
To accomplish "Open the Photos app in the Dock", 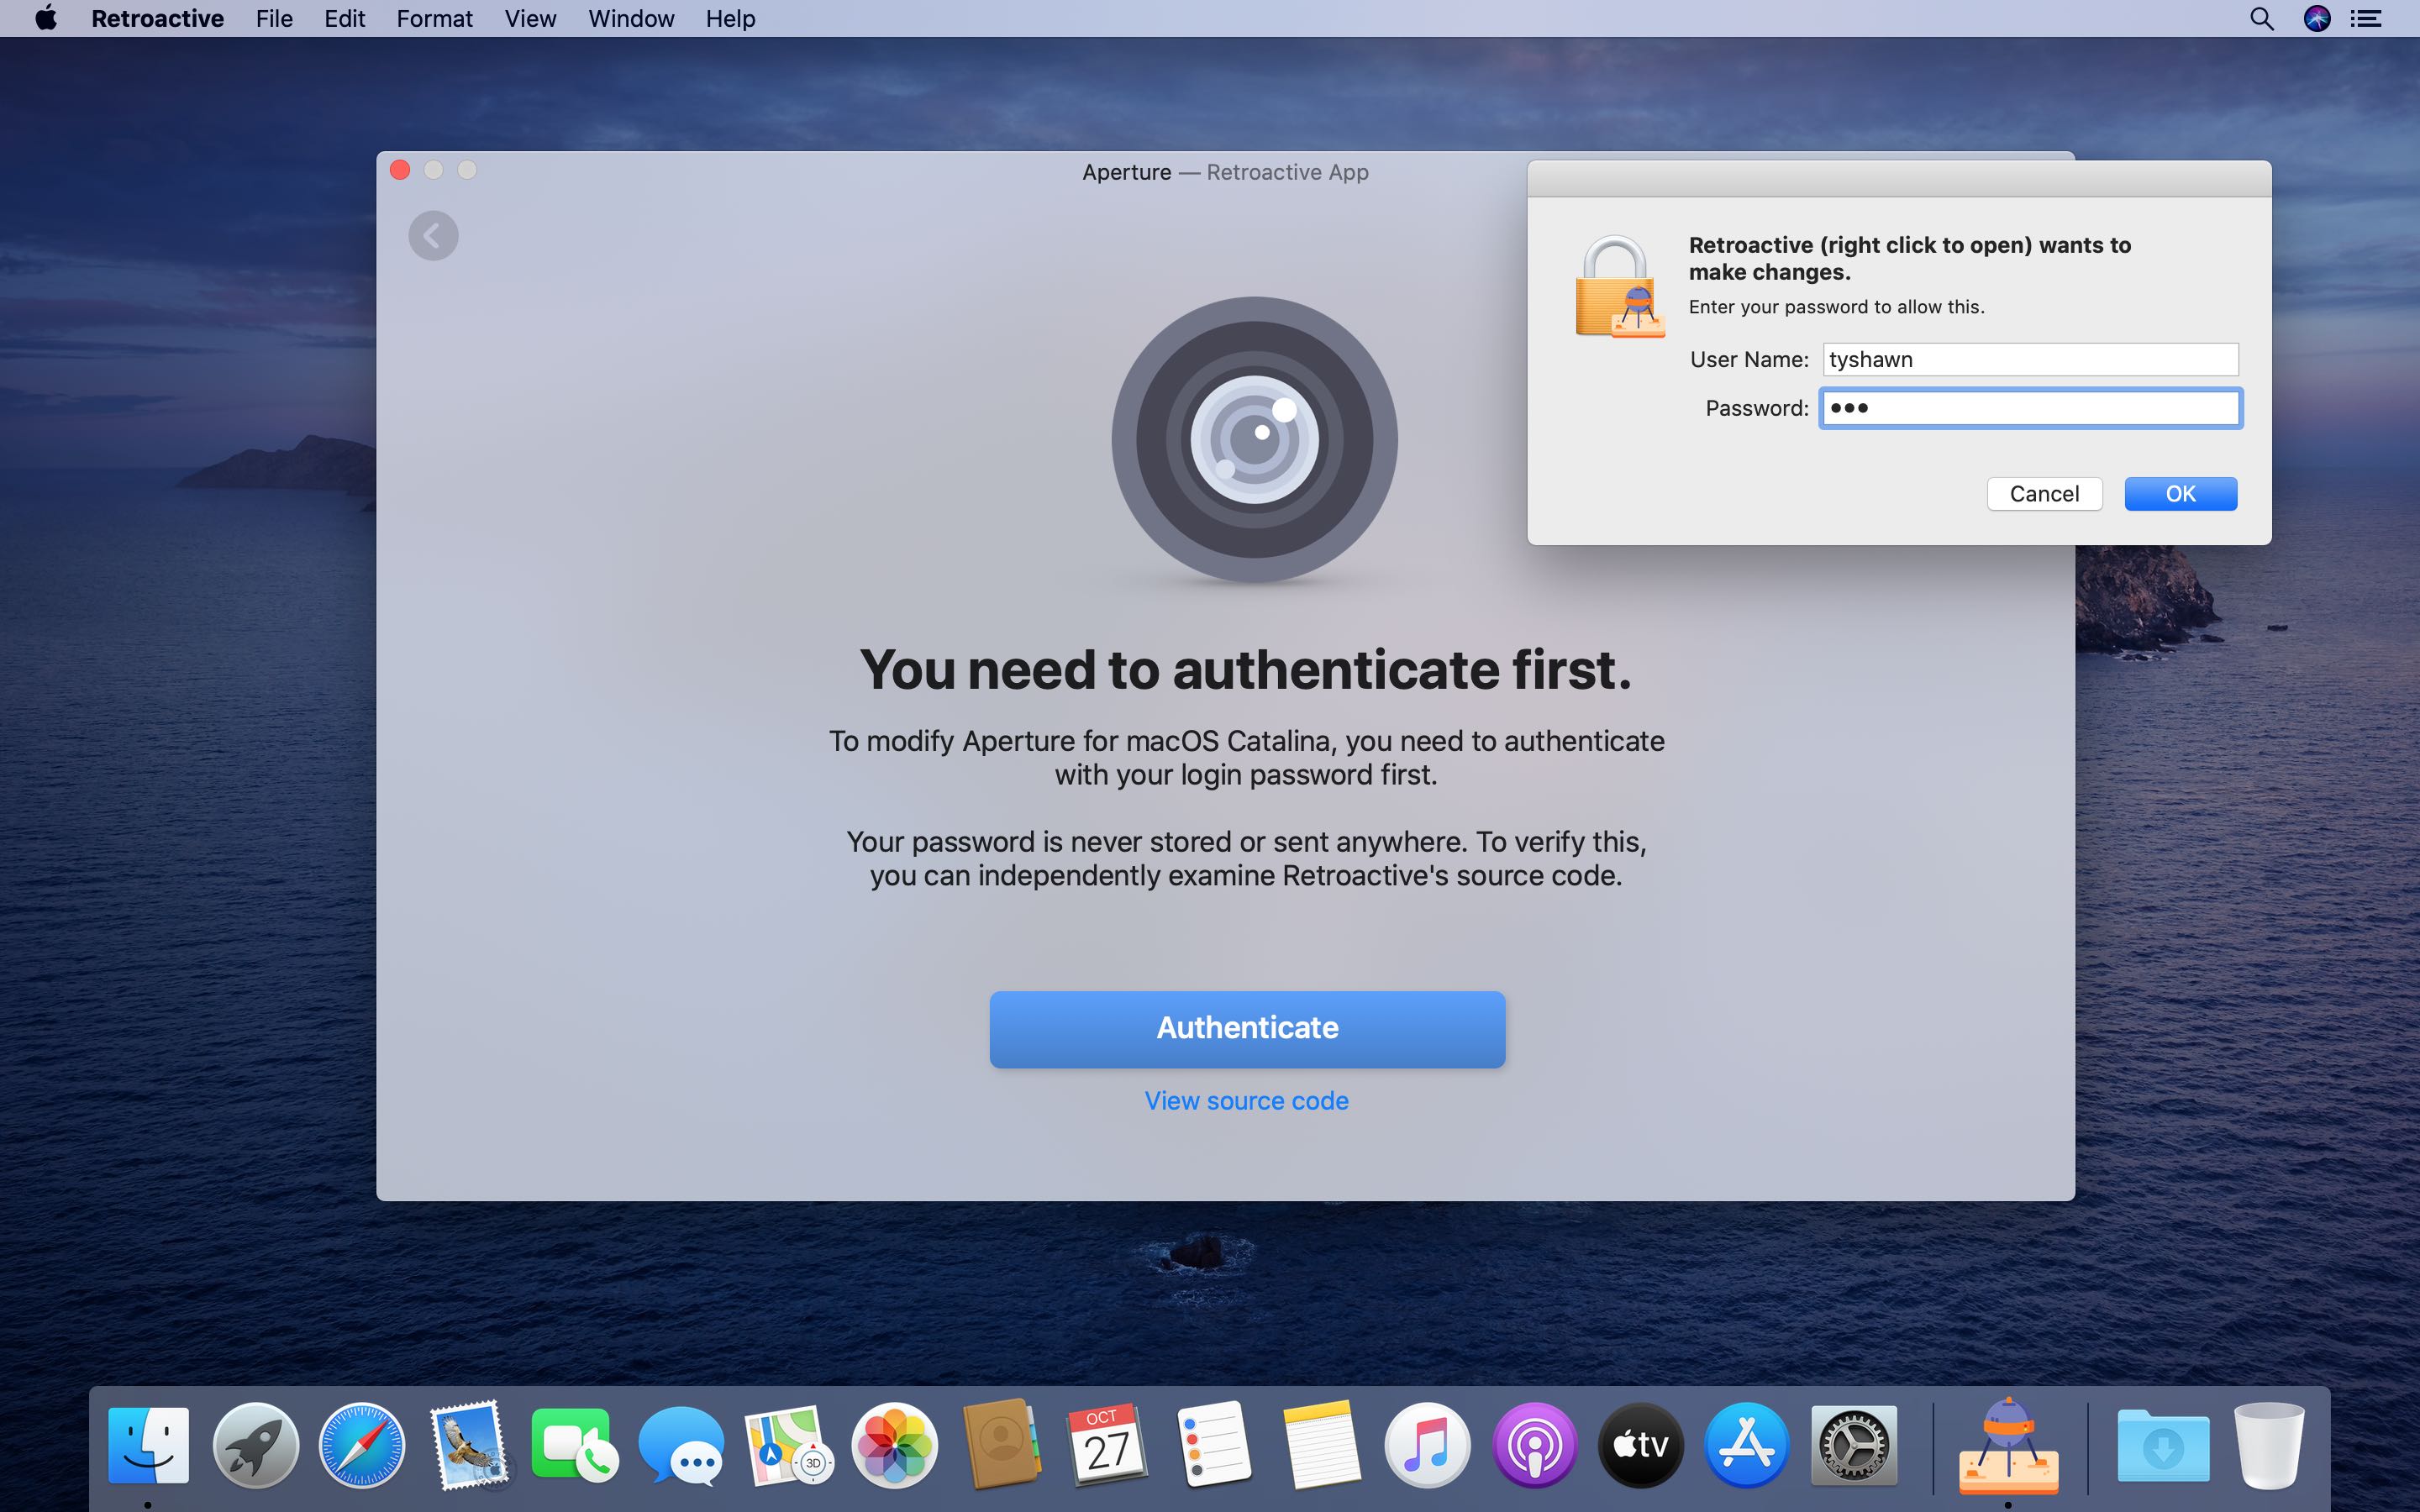I will (894, 1446).
